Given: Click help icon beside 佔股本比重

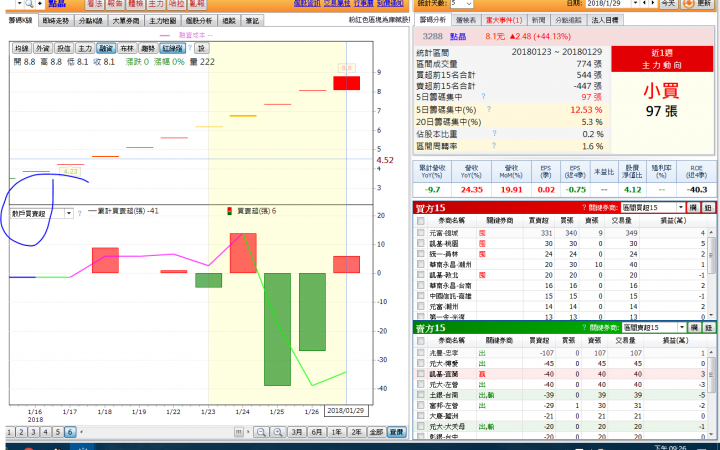Looking at the screenshot, I should (x=495, y=133).
